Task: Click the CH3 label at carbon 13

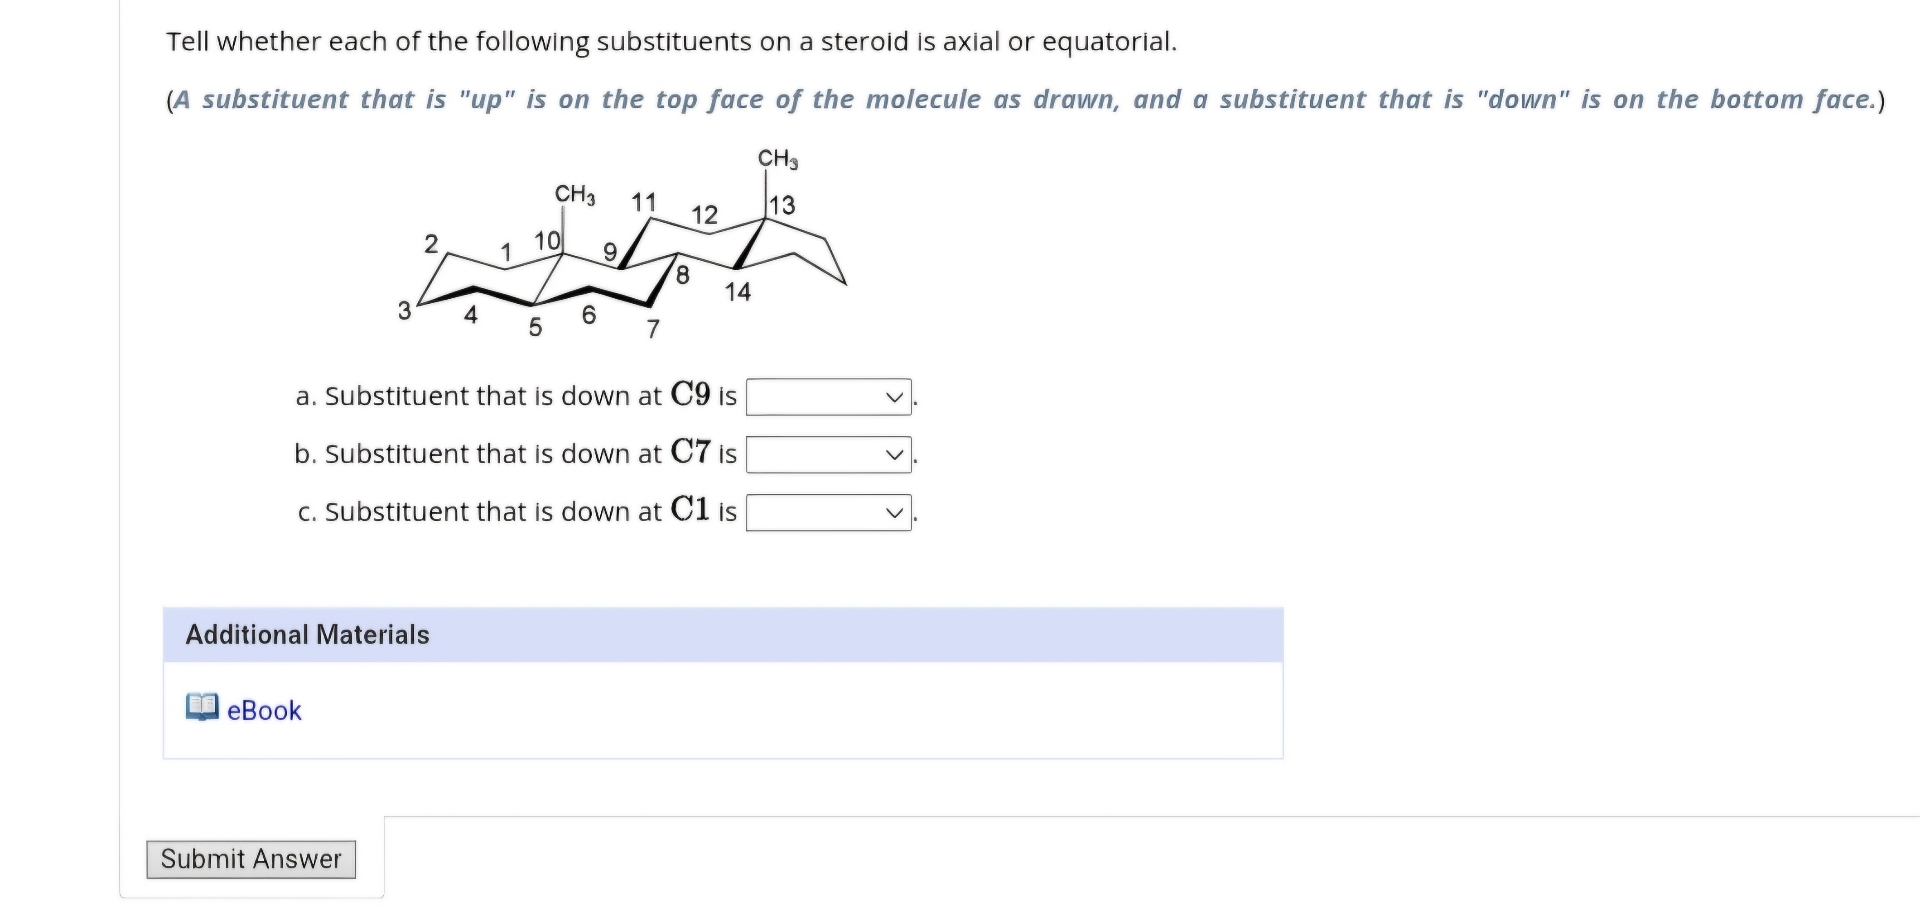Action: click(x=777, y=157)
